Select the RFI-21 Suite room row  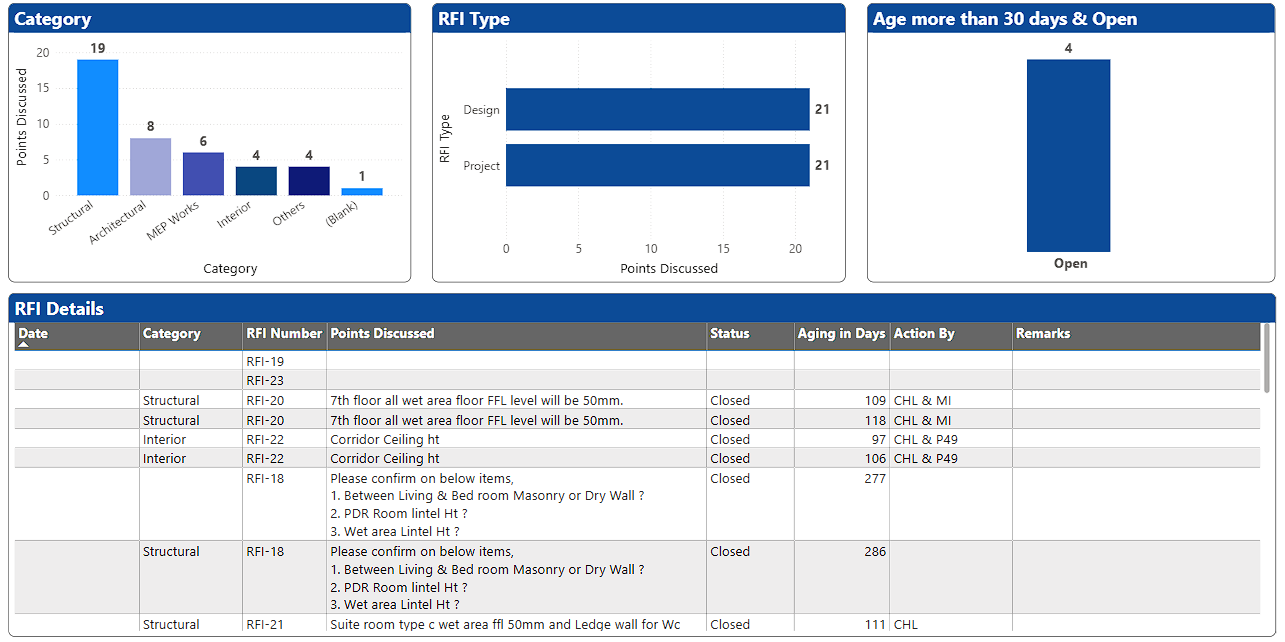coord(504,625)
